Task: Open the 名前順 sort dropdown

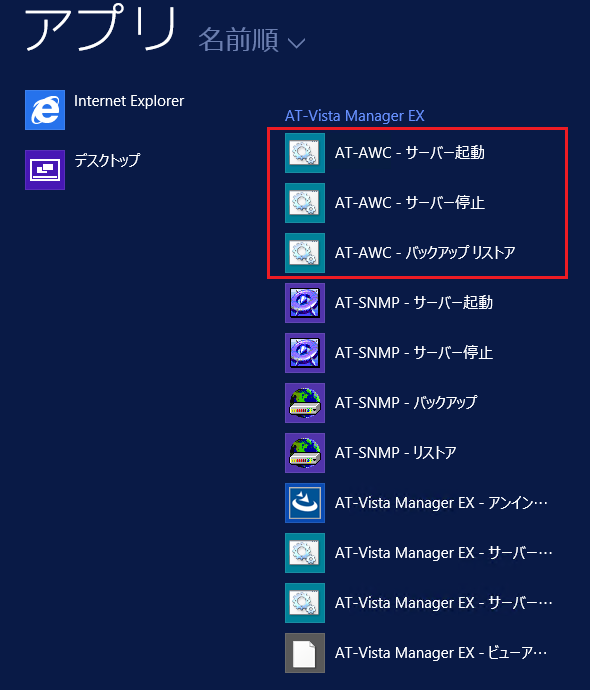Action: tap(252, 40)
